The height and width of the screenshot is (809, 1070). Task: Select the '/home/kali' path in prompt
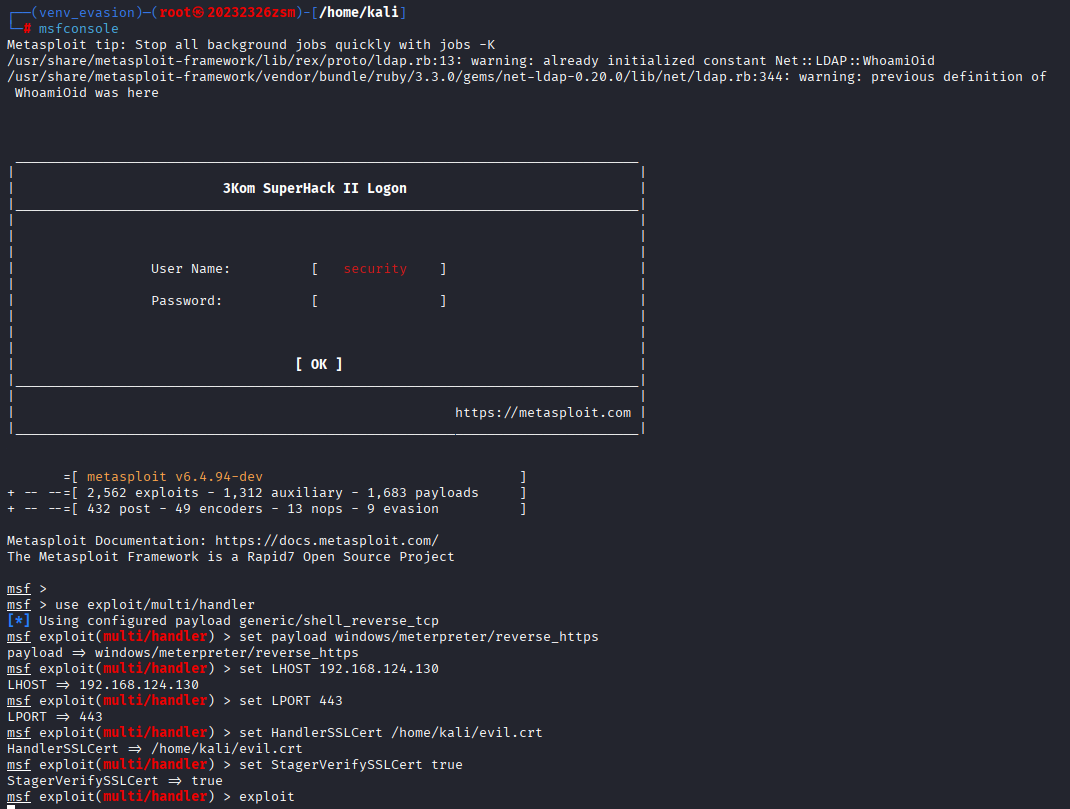click(x=359, y=12)
